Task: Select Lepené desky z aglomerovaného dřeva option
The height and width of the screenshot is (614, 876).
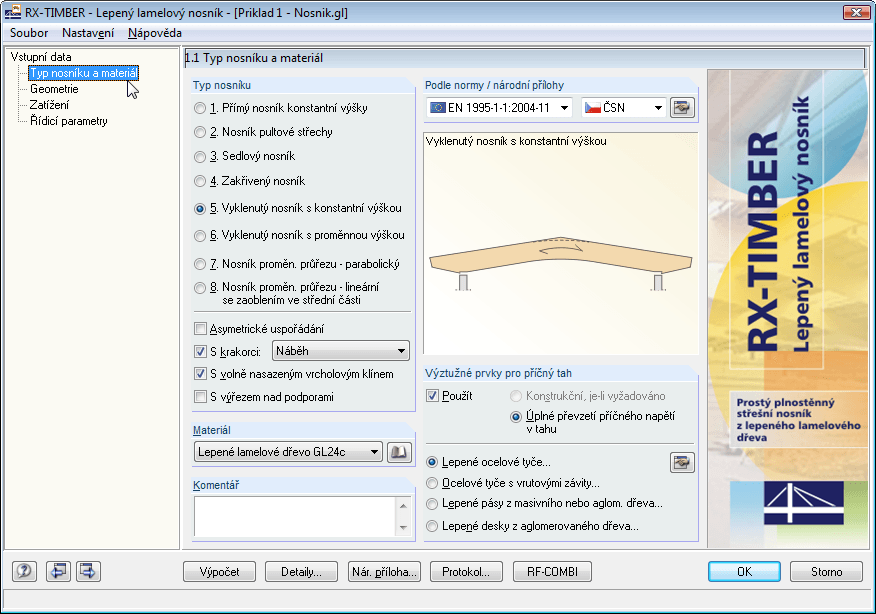Action: pos(432,526)
